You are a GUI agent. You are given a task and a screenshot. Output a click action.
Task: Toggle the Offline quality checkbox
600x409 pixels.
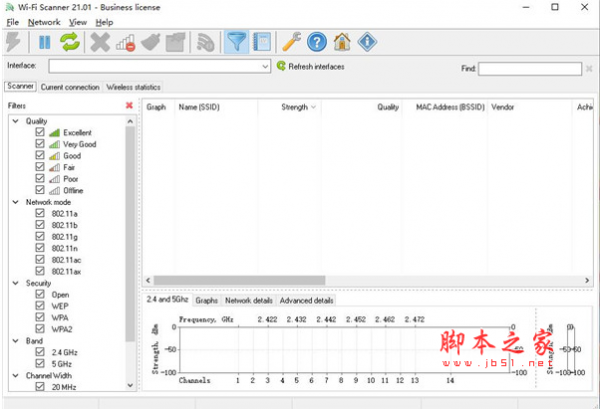tap(40, 190)
